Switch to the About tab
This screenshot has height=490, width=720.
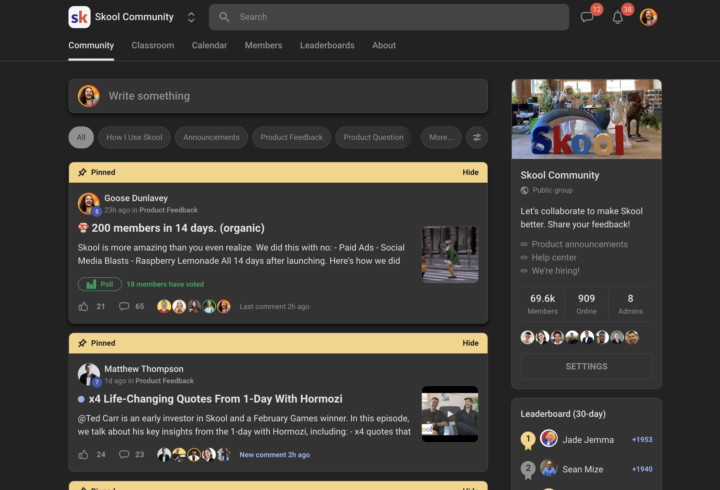(x=384, y=45)
